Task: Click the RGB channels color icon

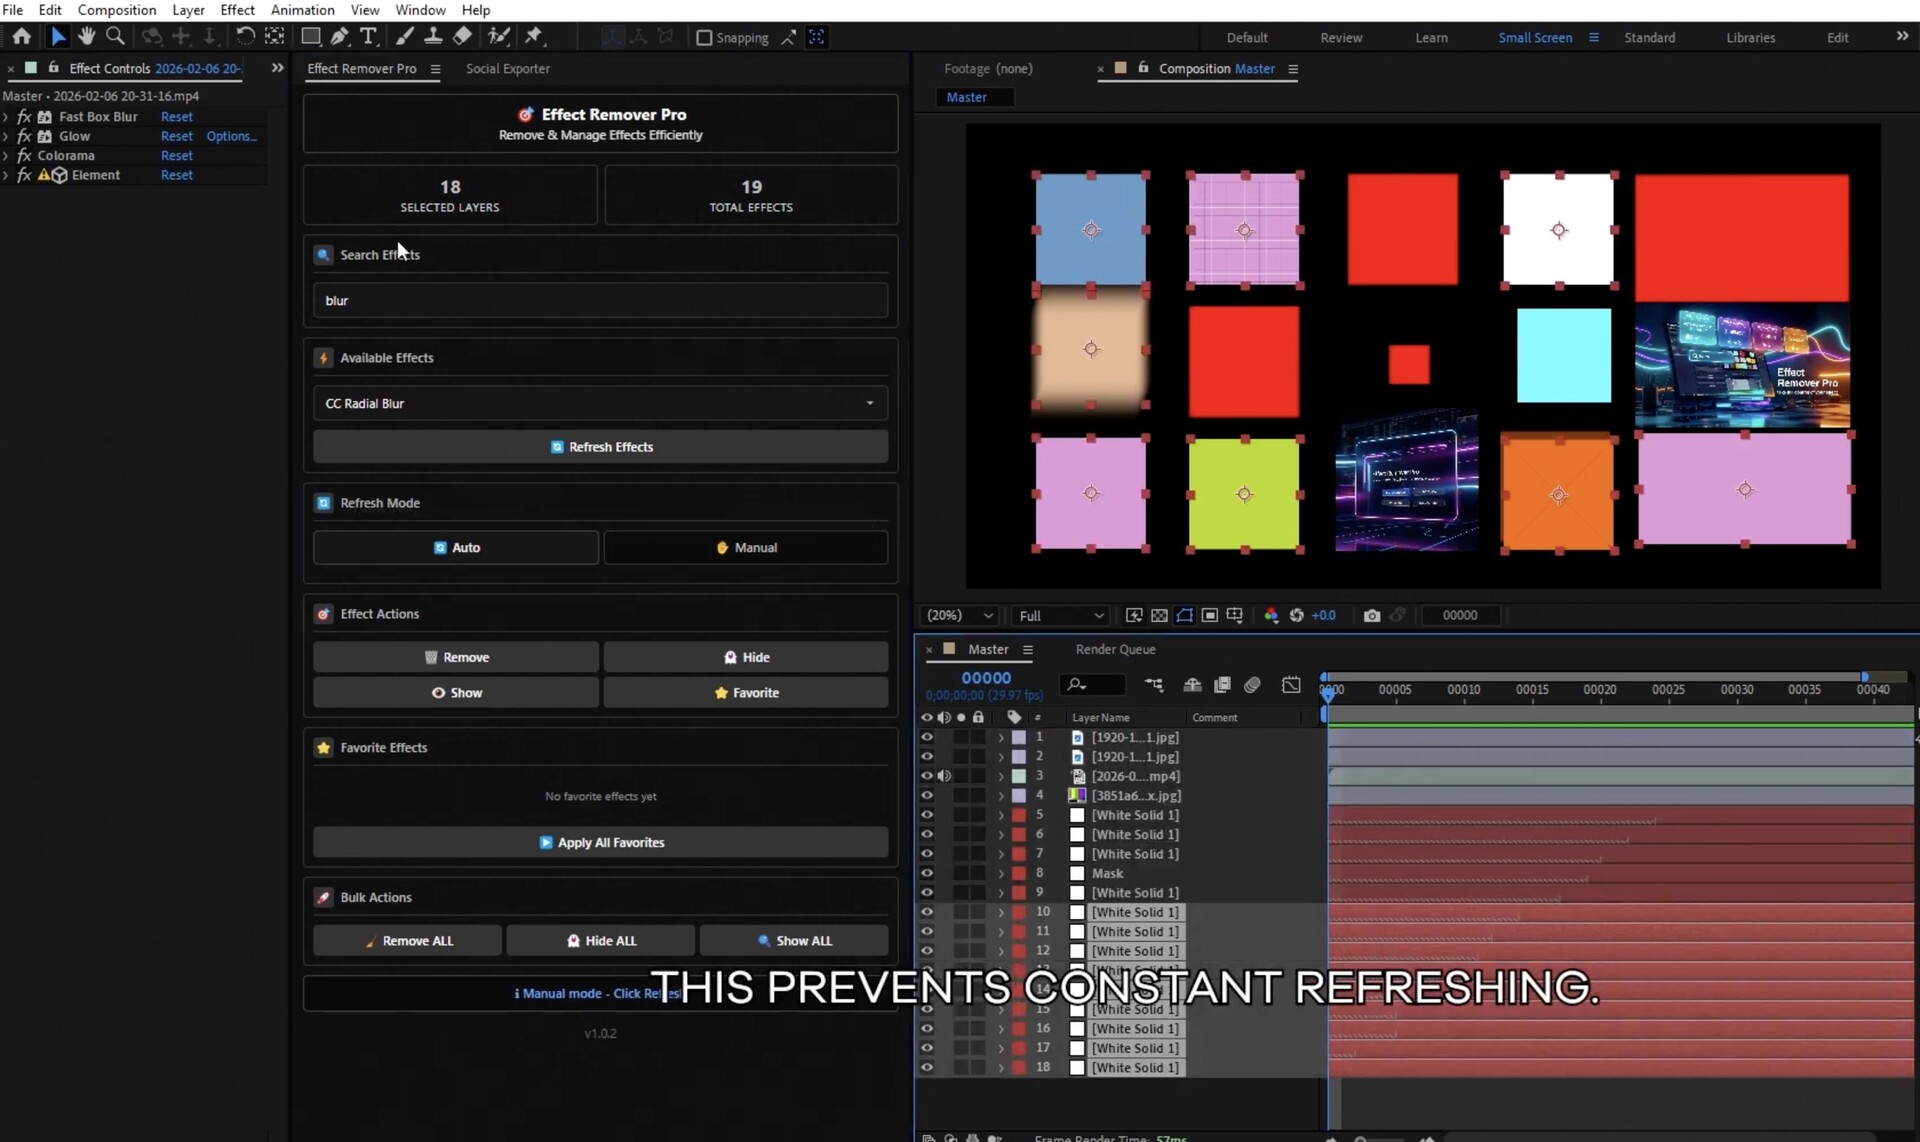Action: point(1272,615)
